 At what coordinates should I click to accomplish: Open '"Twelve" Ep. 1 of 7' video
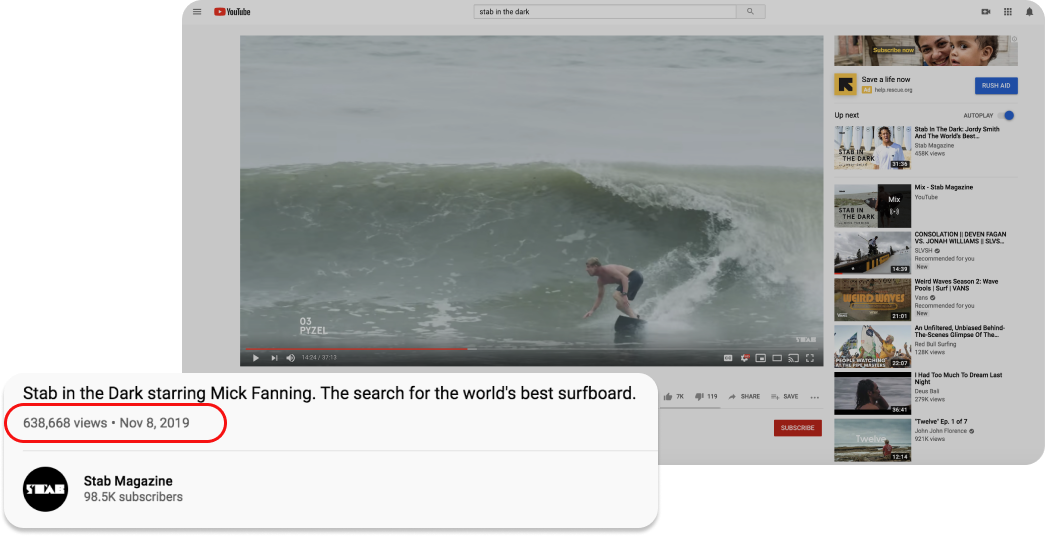[x=941, y=421]
